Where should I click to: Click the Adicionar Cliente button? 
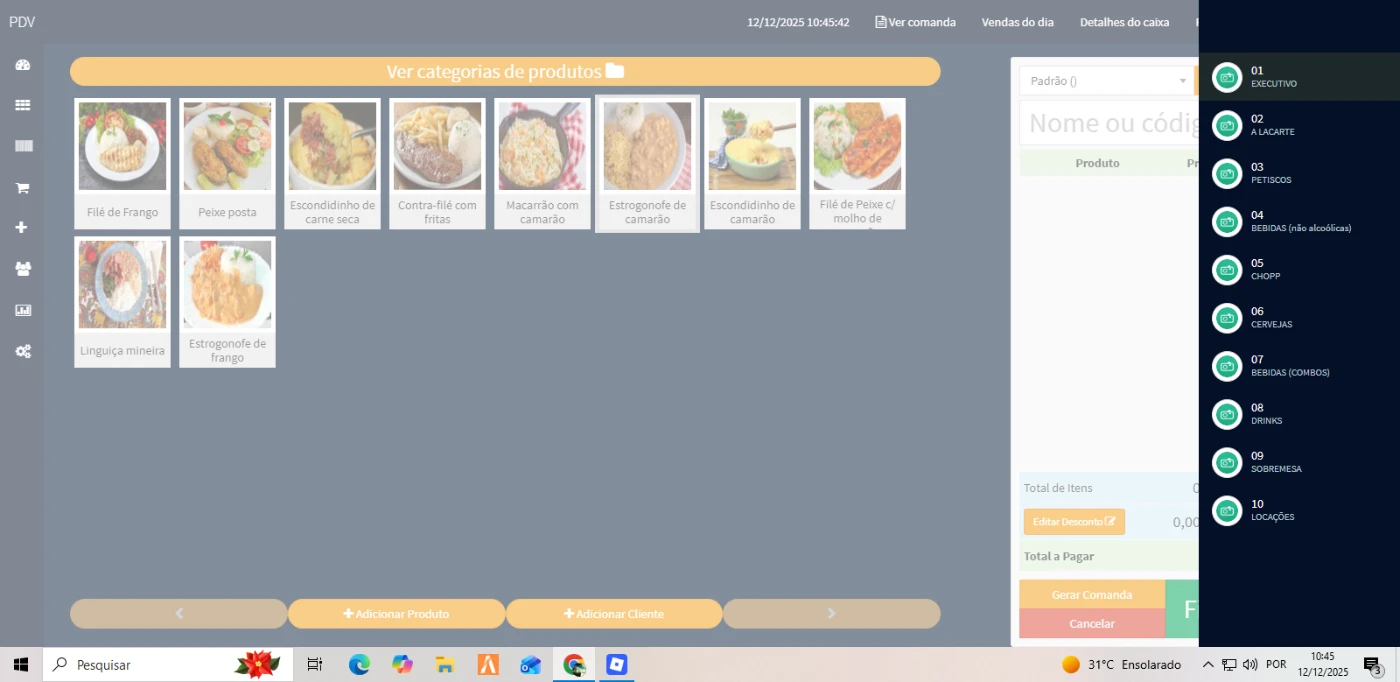click(x=614, y=614)
